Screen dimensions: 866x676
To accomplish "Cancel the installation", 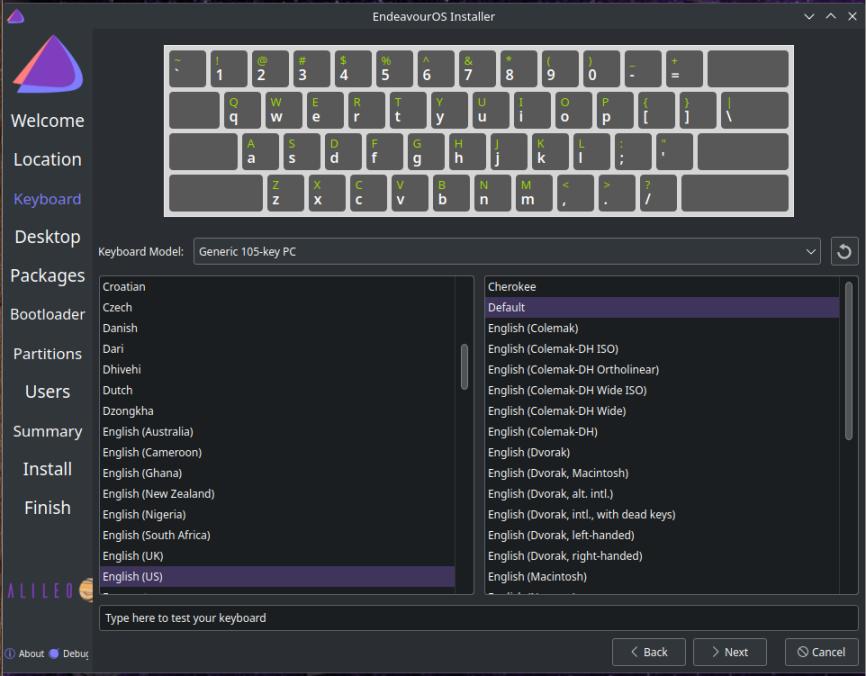I will (821, 652).
